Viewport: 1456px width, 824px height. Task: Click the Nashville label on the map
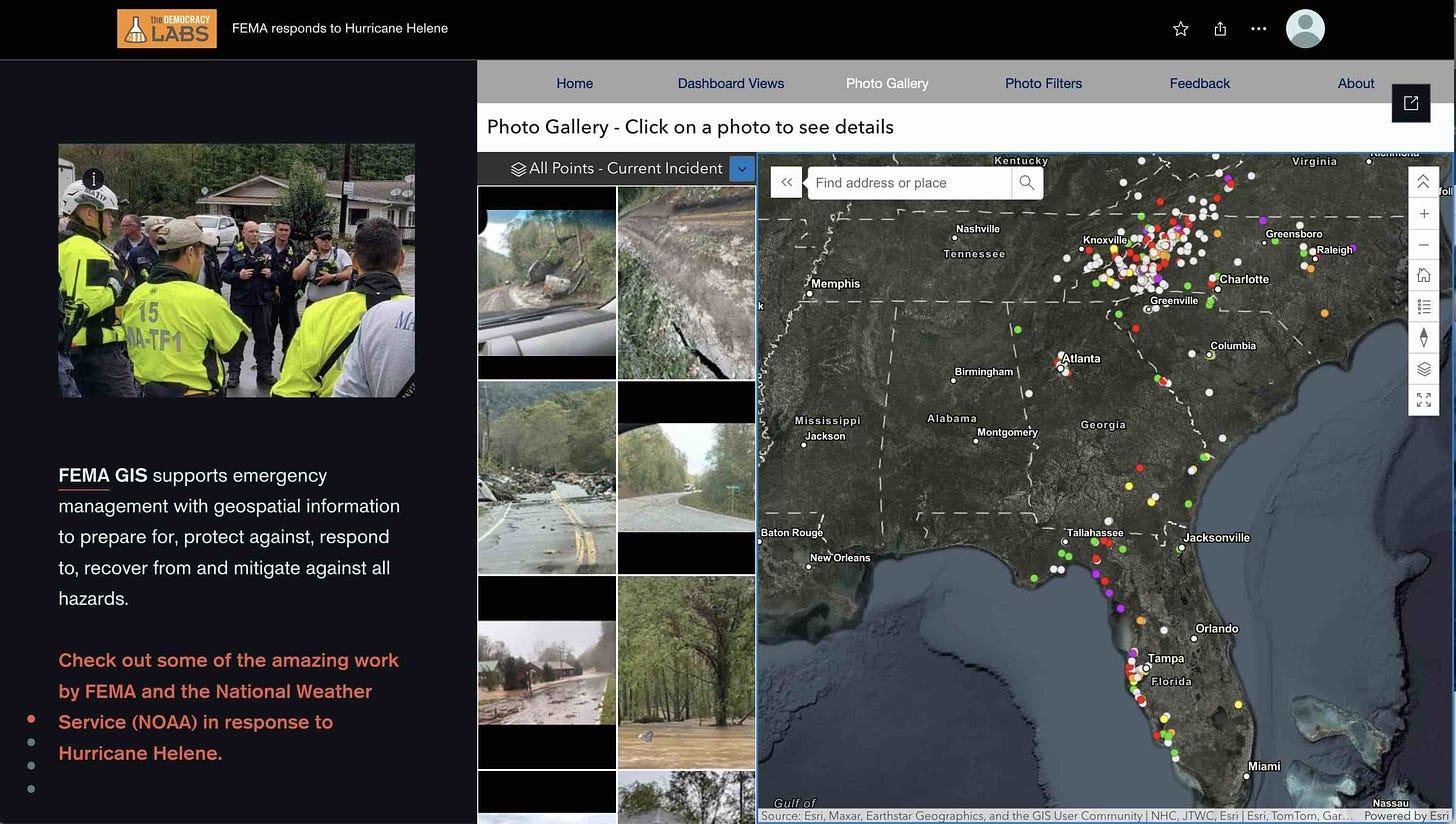(x=978, y=229)
